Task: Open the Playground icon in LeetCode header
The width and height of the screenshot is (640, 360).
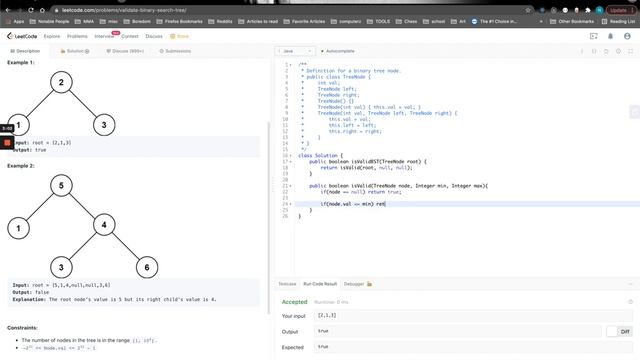Action: coord(594,36)
